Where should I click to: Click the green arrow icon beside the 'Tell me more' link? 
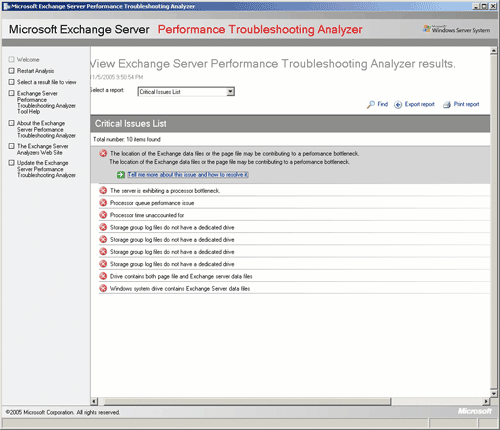point(121,175)
